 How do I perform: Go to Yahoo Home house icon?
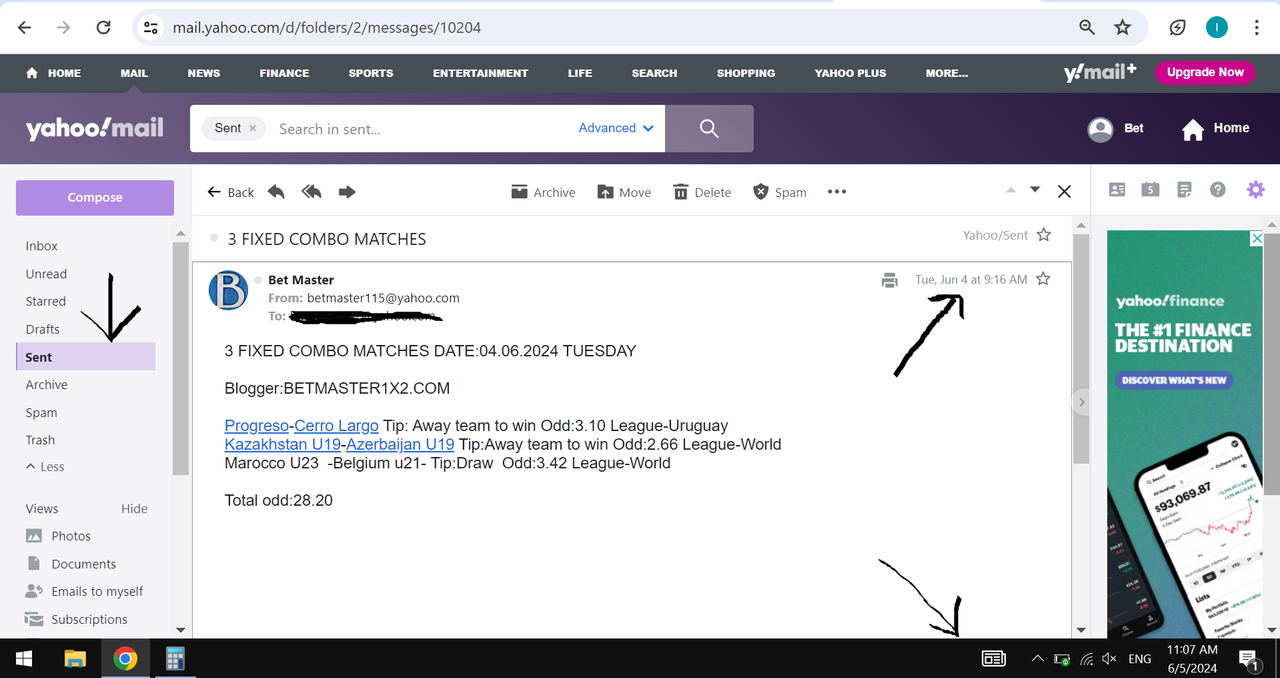point(1193,129)
